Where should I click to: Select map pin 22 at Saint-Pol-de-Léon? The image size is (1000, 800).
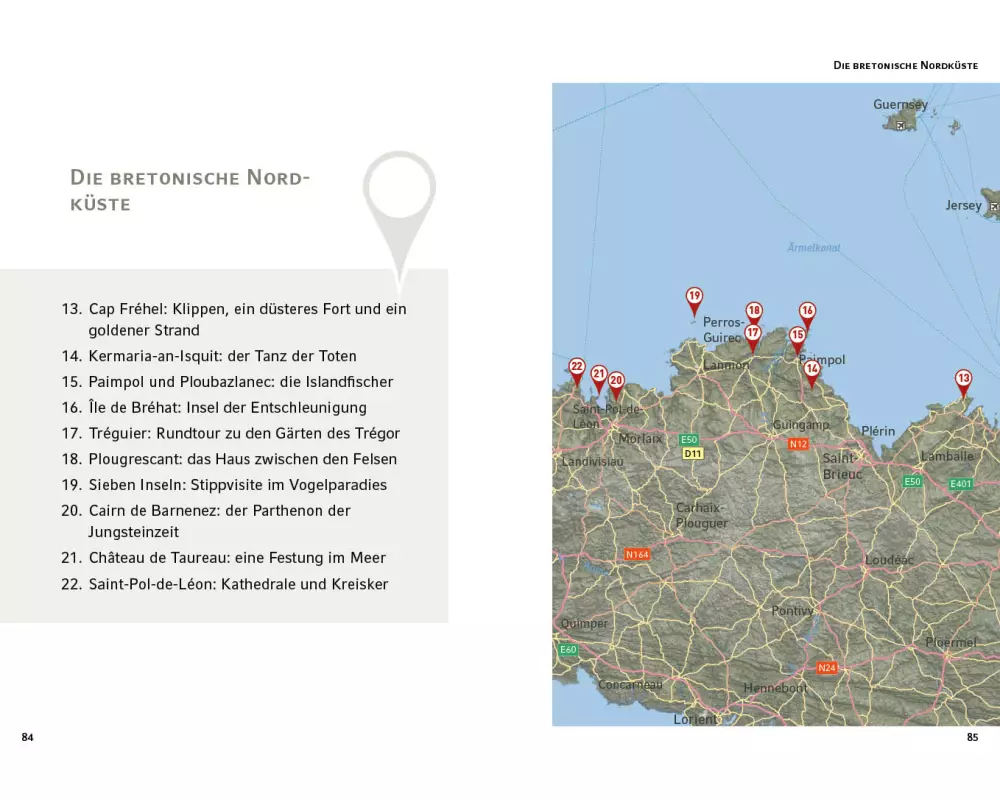pos(576,368)
